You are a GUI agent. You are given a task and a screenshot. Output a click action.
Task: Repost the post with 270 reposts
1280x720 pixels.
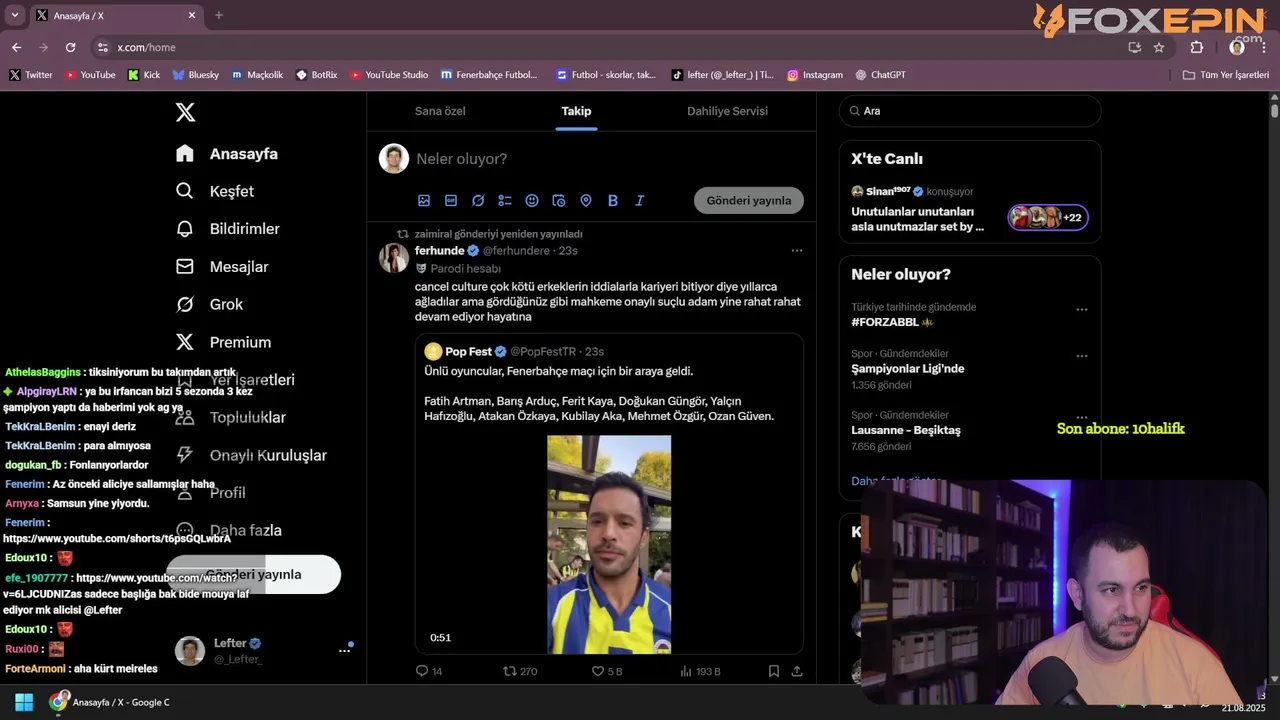point(520,671)
